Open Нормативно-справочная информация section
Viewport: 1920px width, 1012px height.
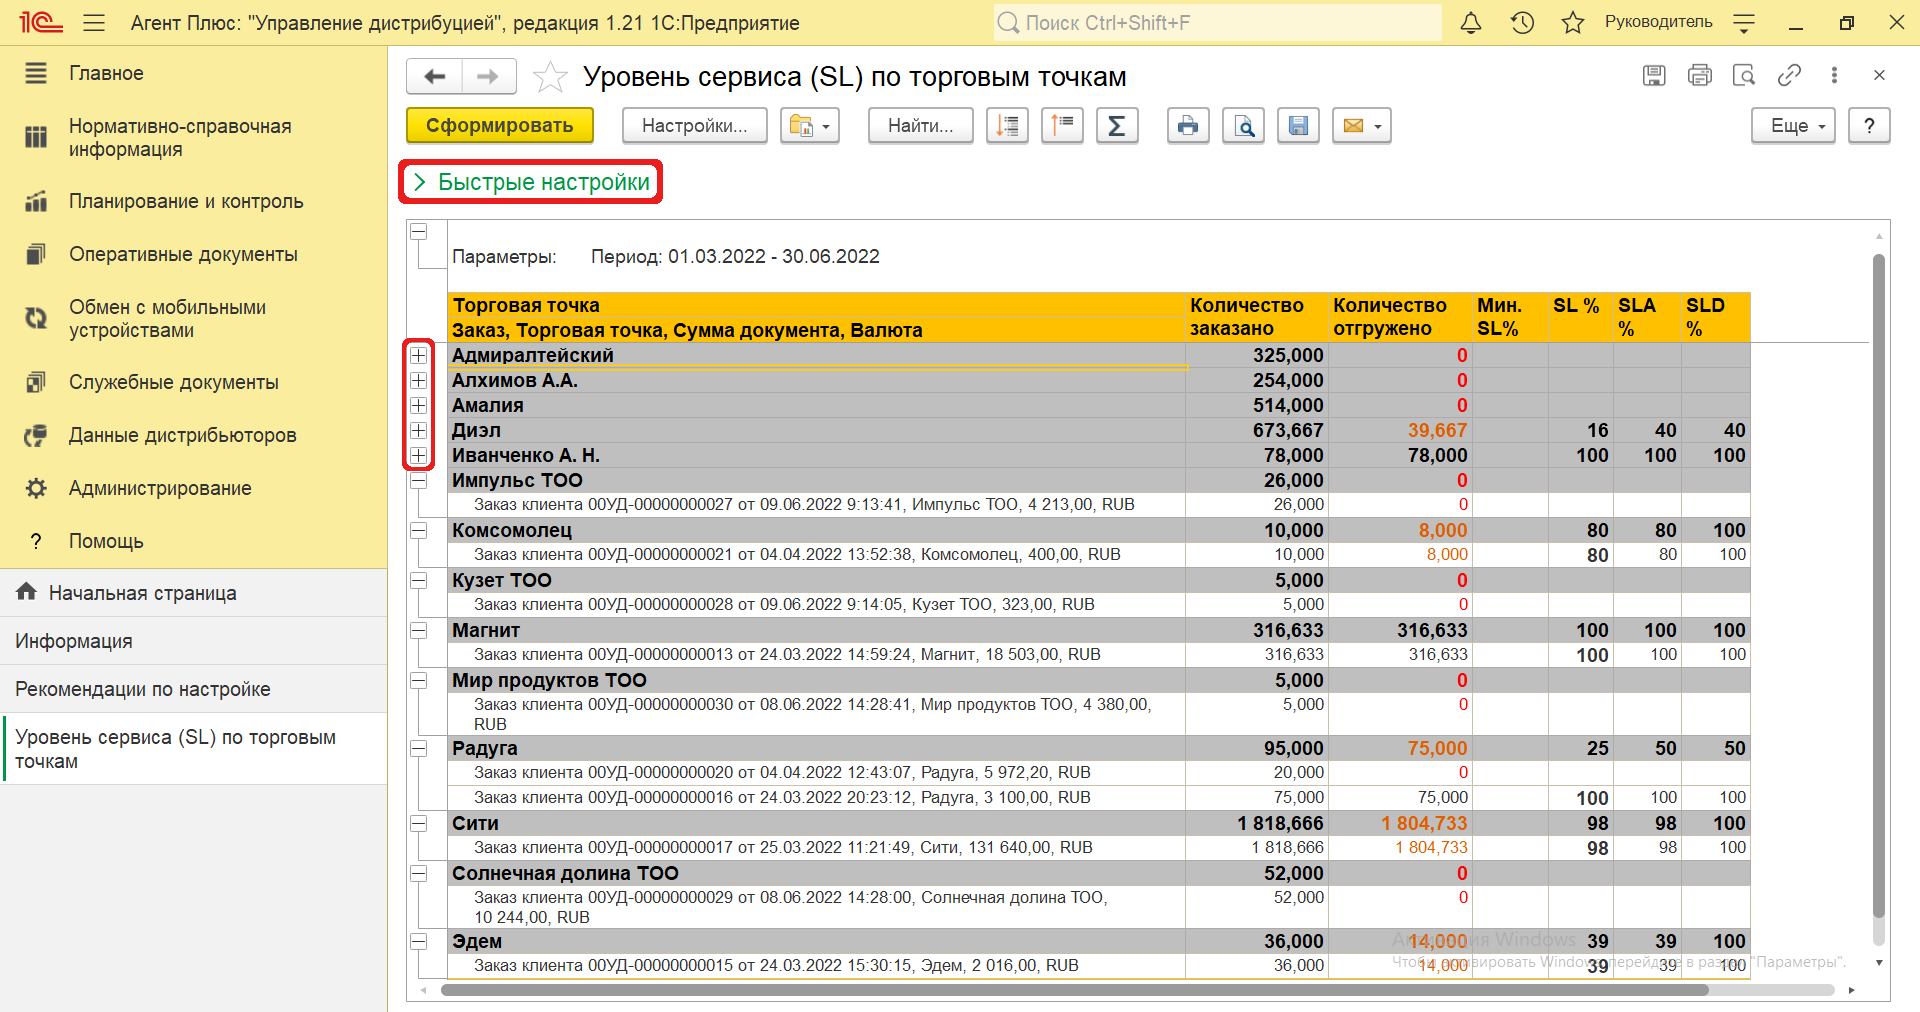(x=193, y=137)
